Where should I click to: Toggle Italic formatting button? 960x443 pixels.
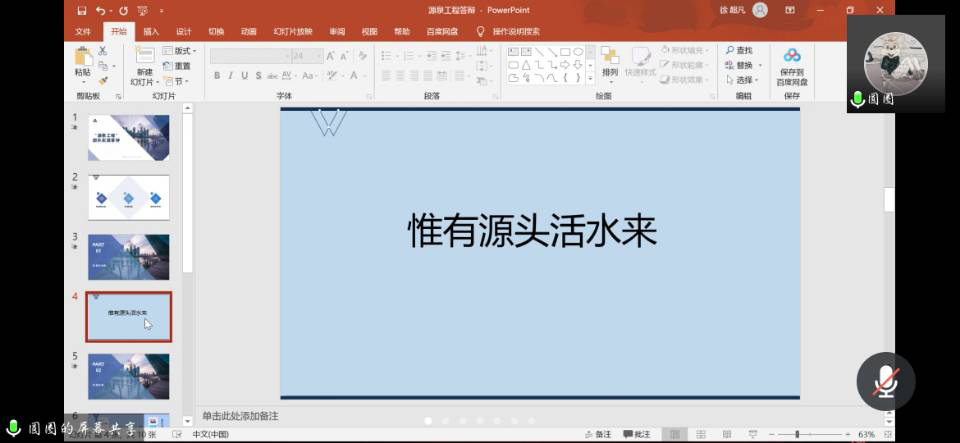pos(230,76)
